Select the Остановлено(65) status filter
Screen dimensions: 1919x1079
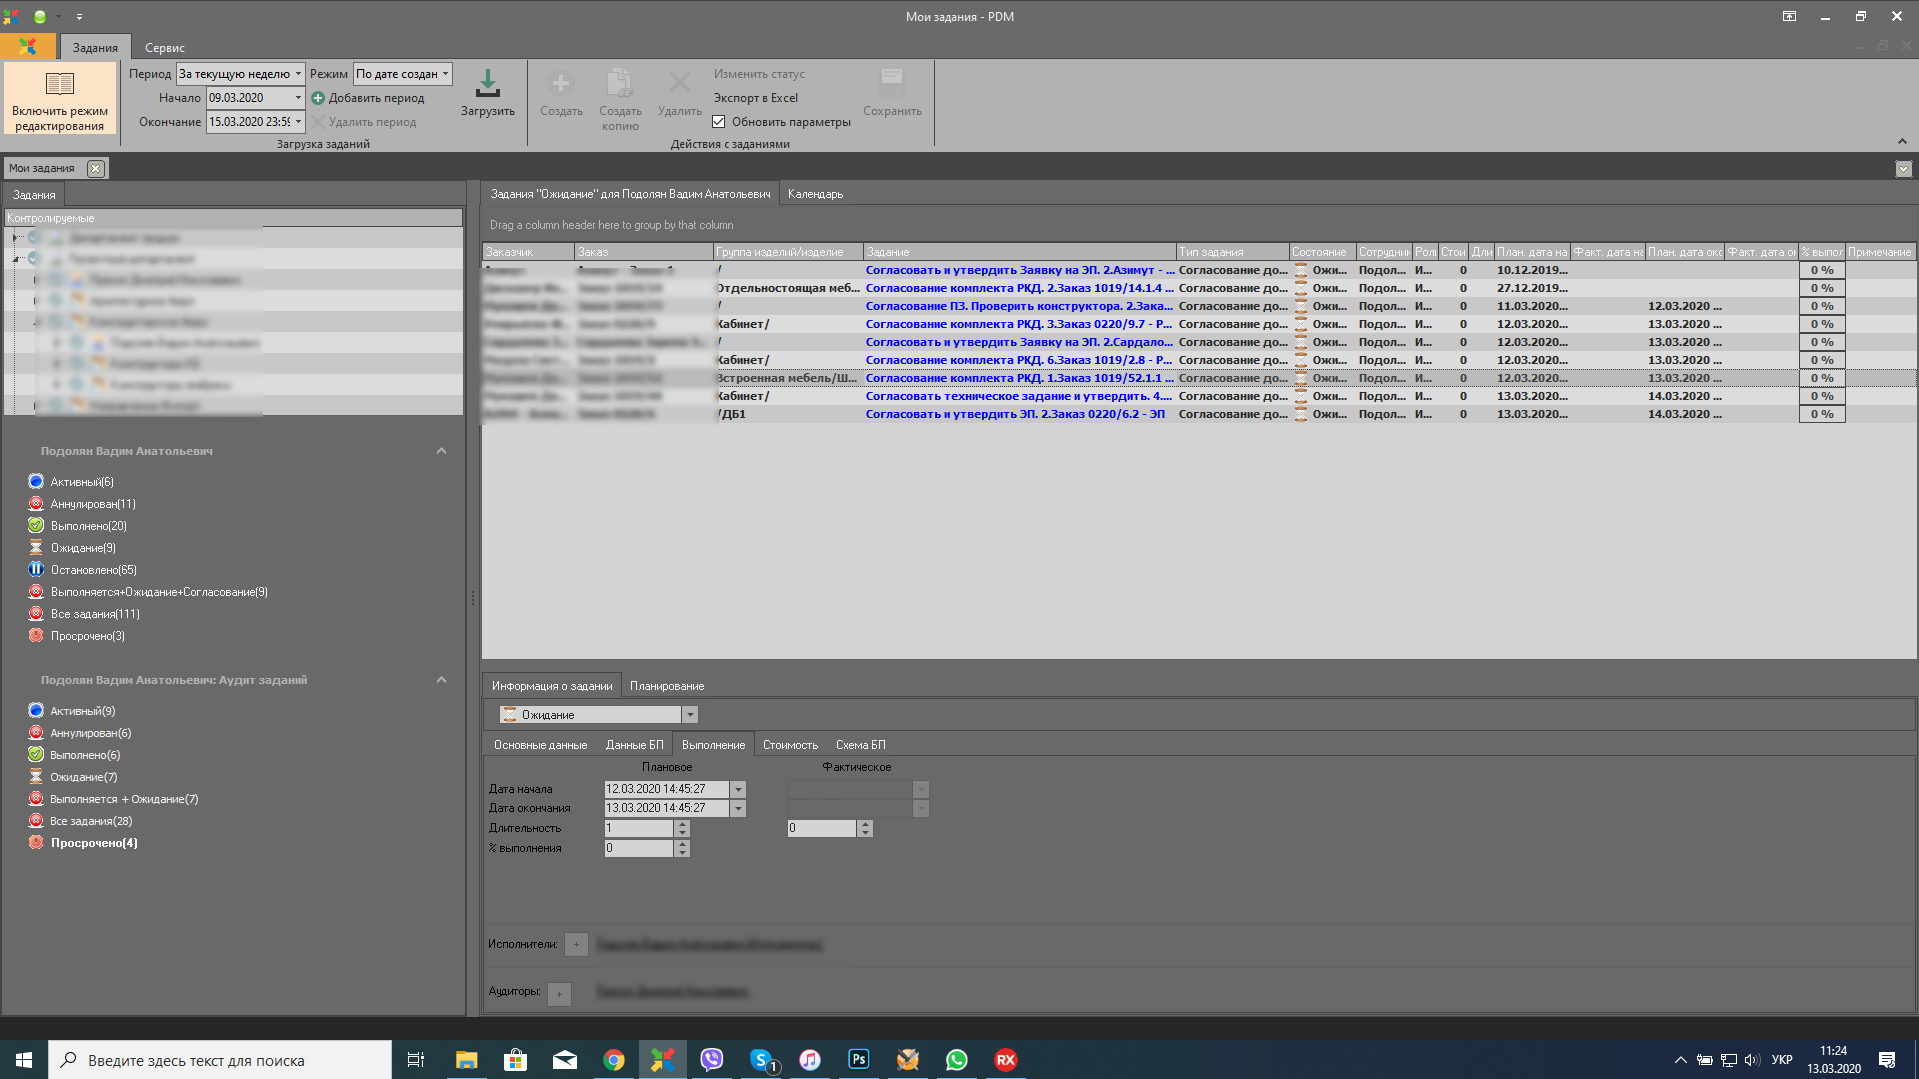coord(93,570)
